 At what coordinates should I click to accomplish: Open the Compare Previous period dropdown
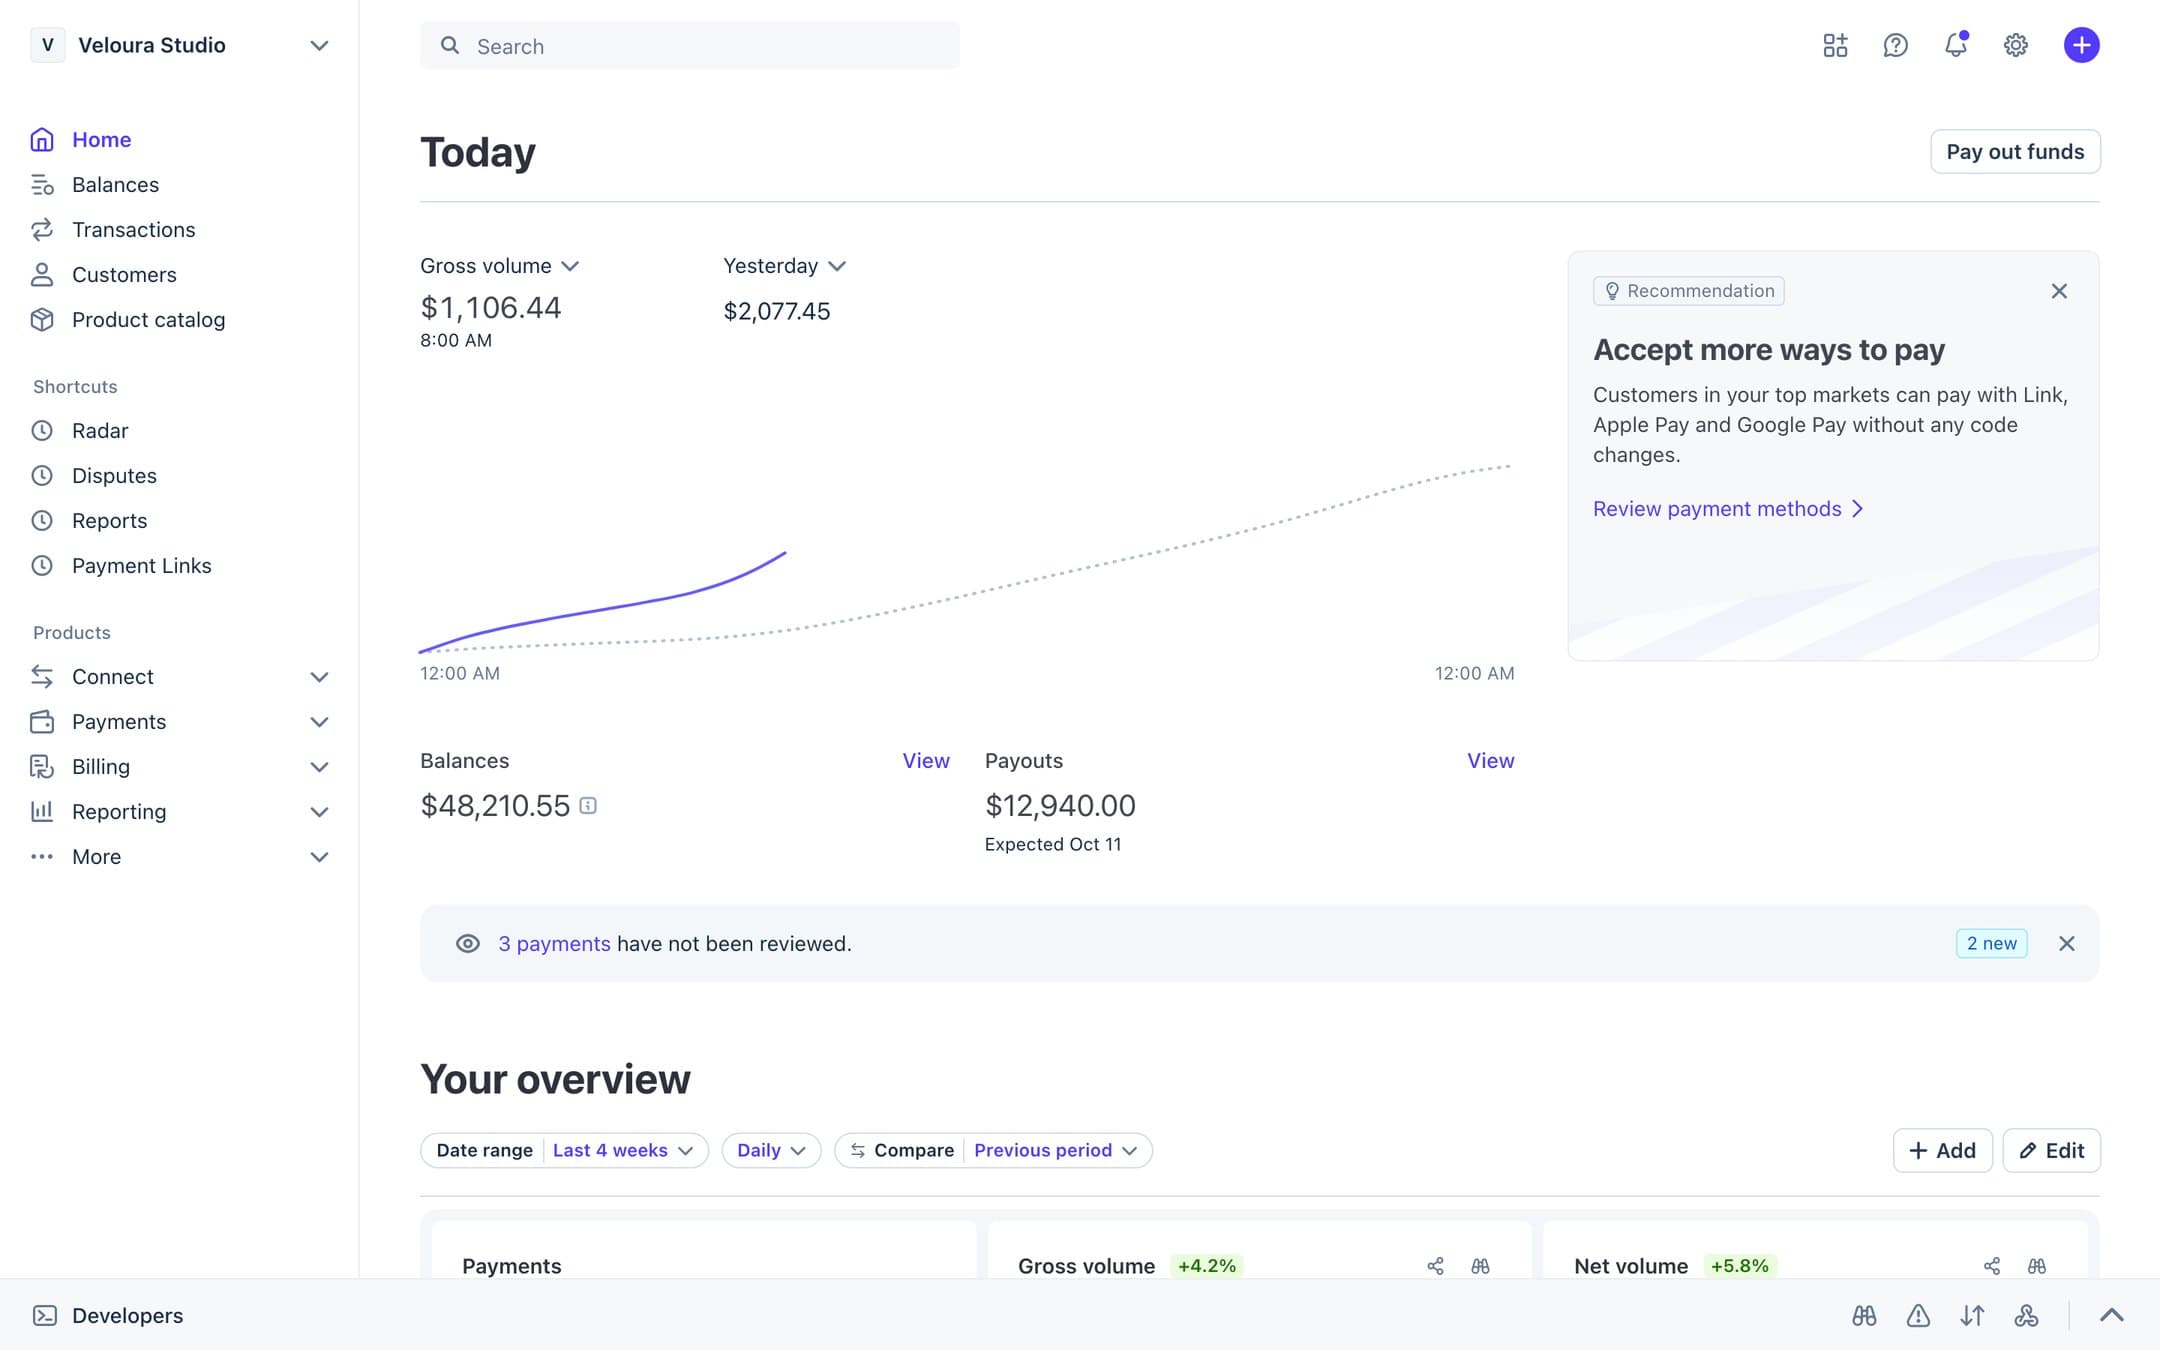(x=993, y=1151)
